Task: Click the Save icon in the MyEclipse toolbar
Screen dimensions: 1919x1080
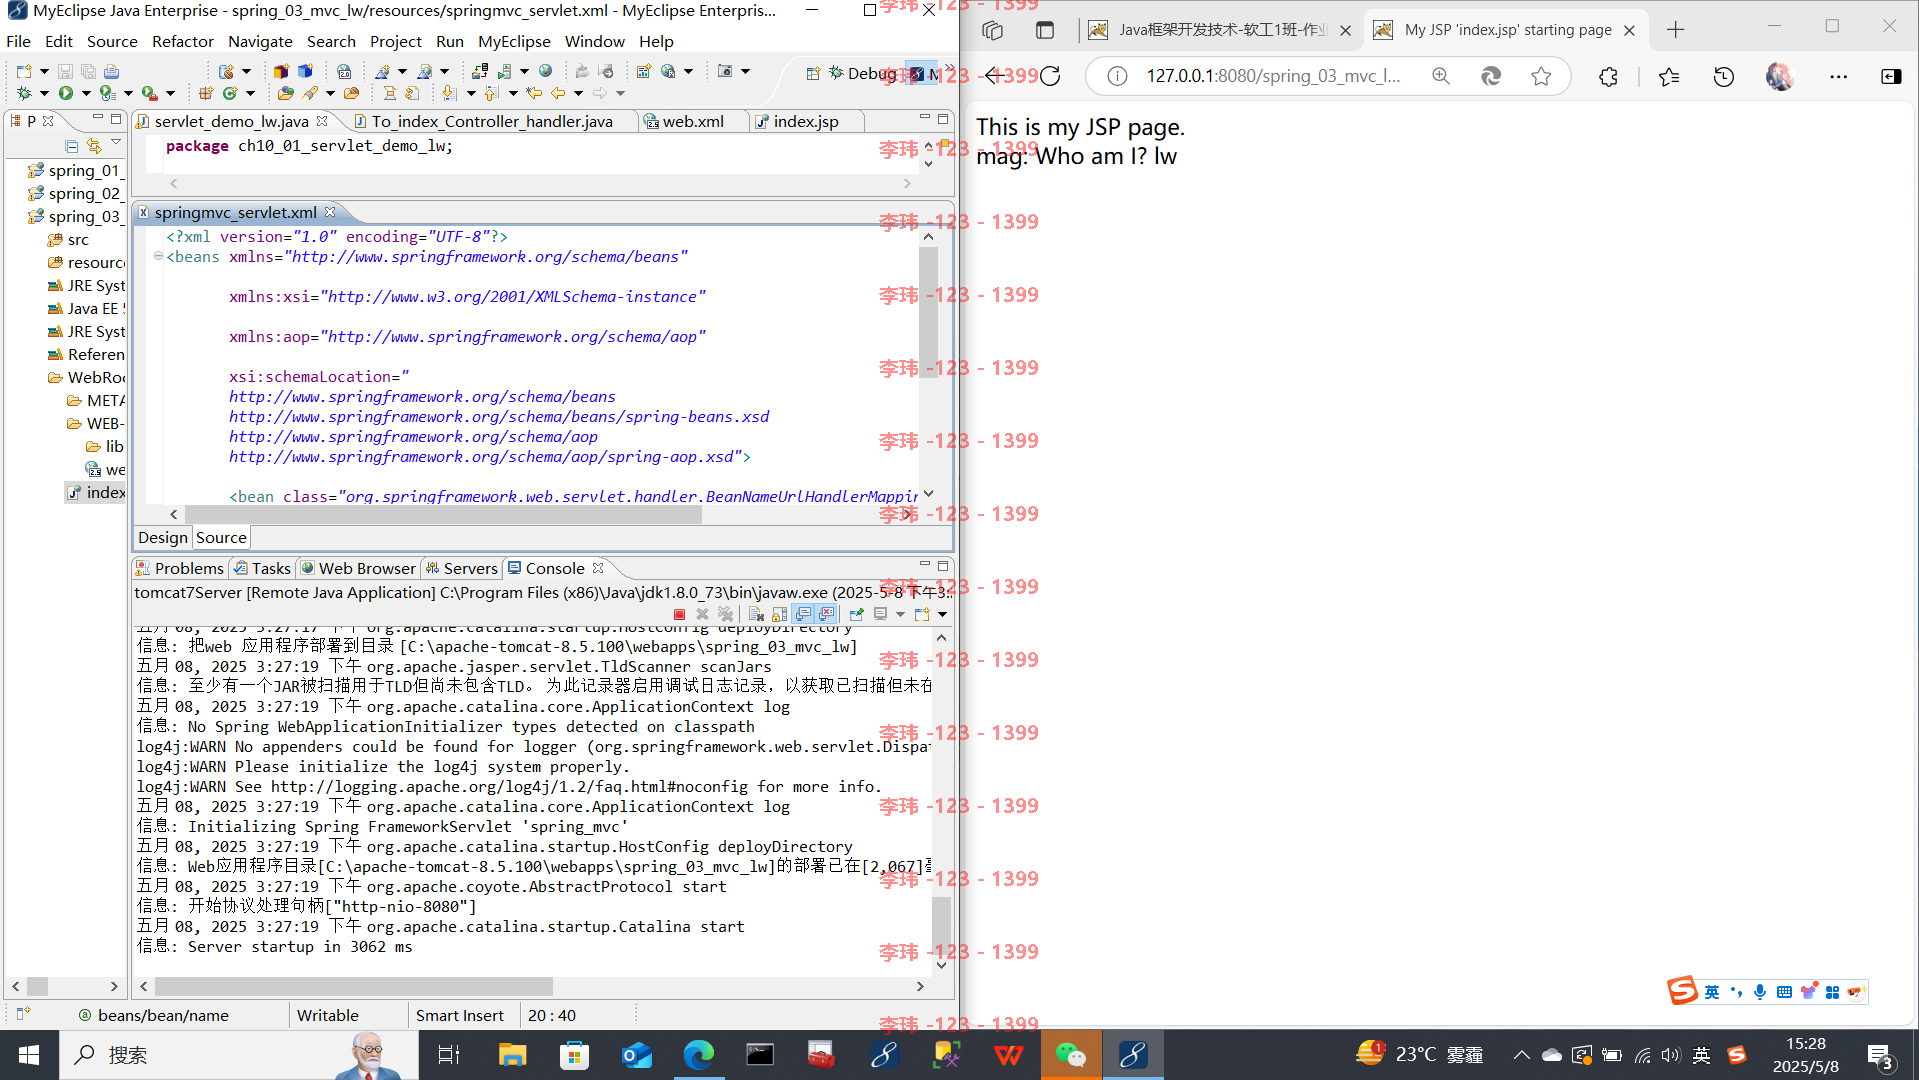Action: (x=65, y=71)
